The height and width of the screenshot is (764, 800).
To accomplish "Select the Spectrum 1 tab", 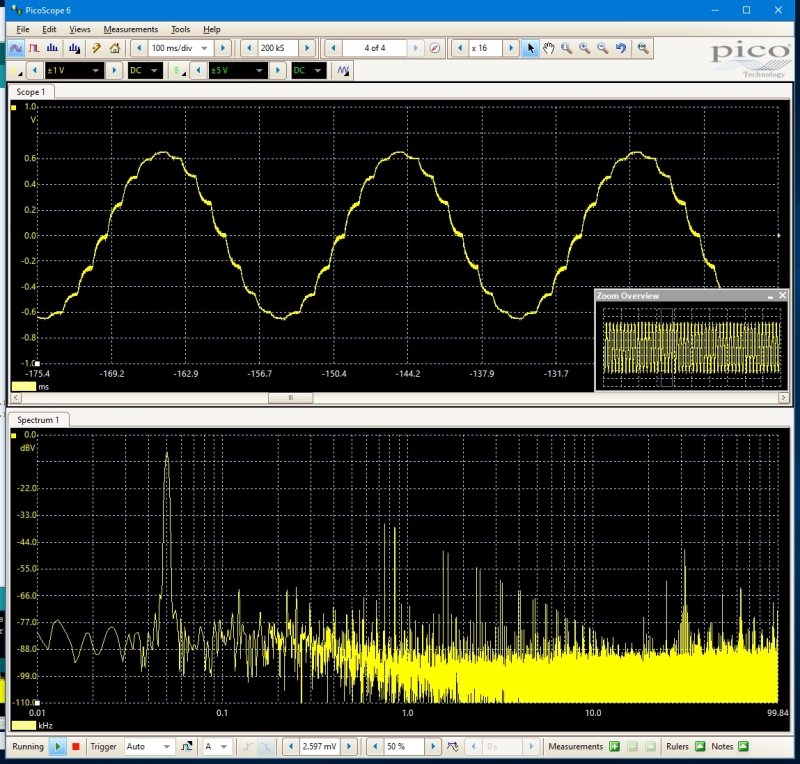I will (38, 420).
